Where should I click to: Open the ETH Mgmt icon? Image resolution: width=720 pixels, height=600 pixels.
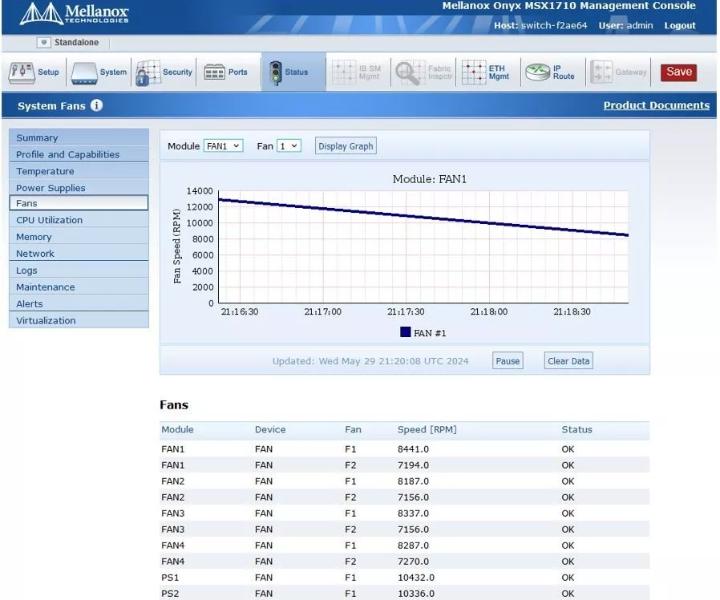(473, 73)
